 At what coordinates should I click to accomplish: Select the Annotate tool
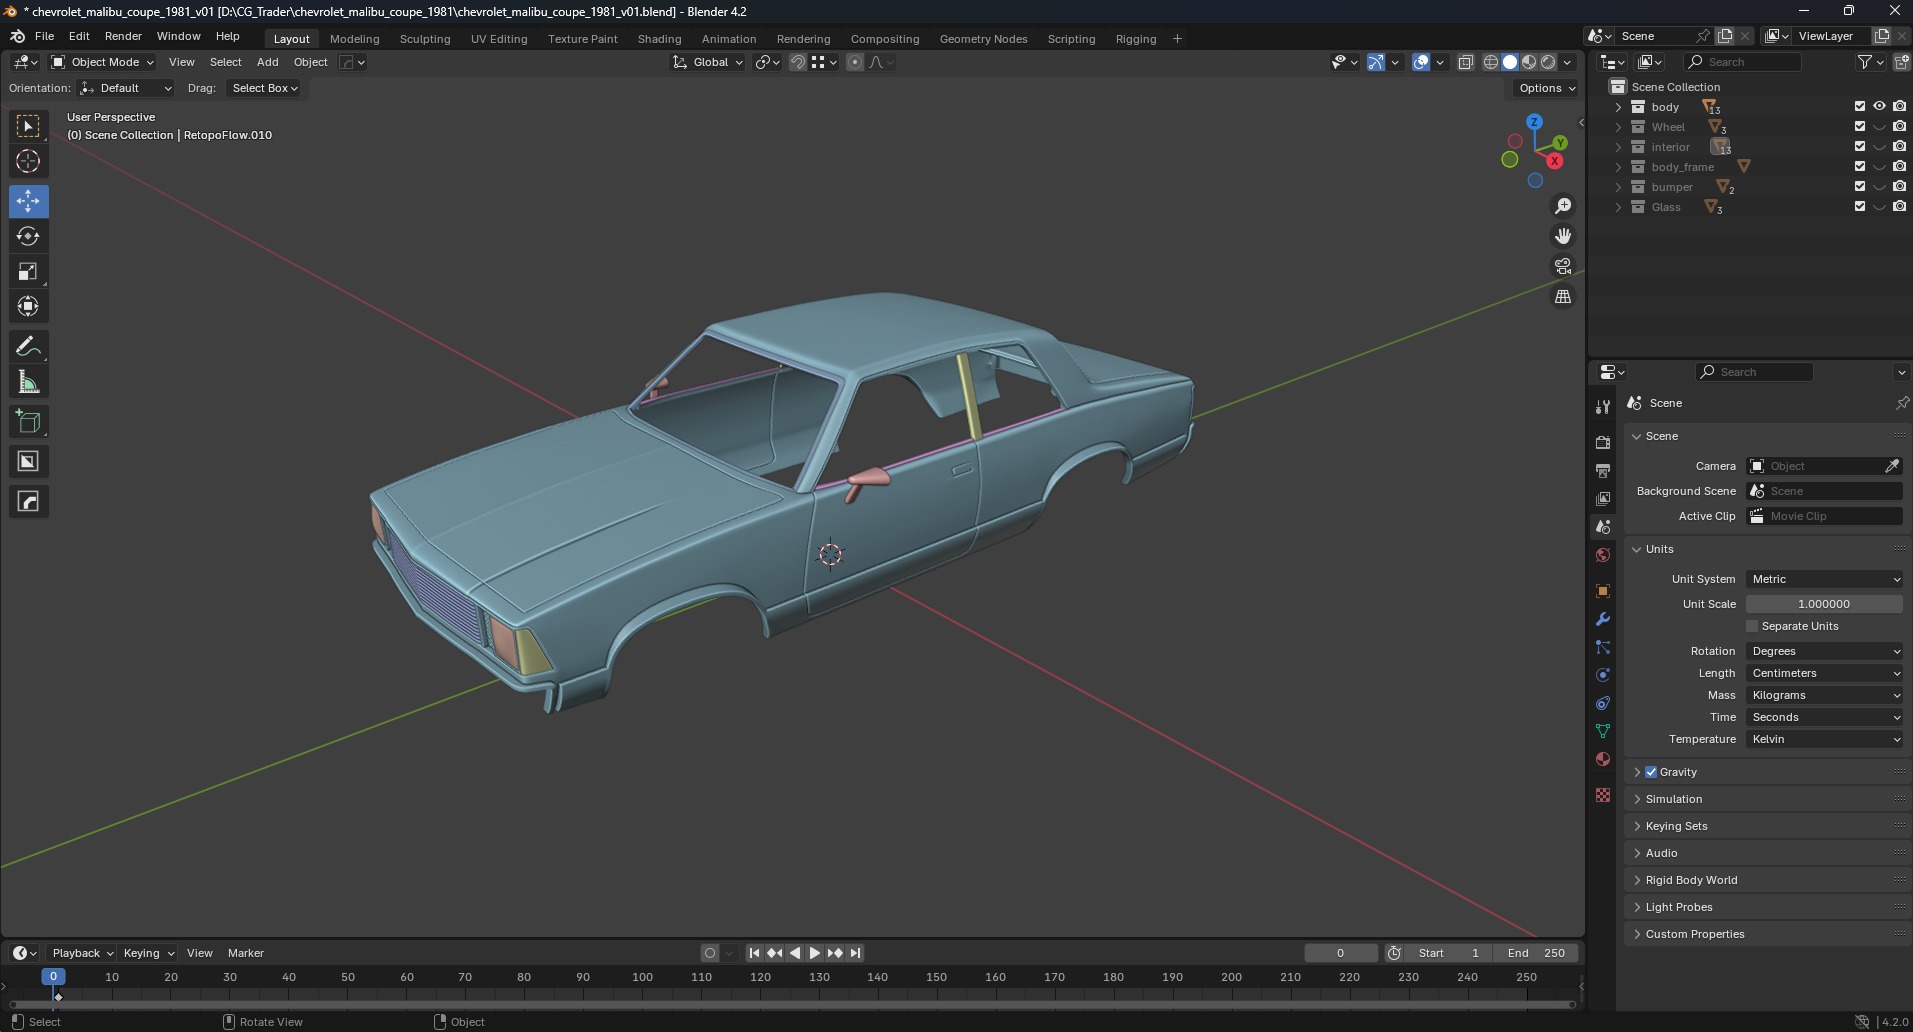[28, 347]
